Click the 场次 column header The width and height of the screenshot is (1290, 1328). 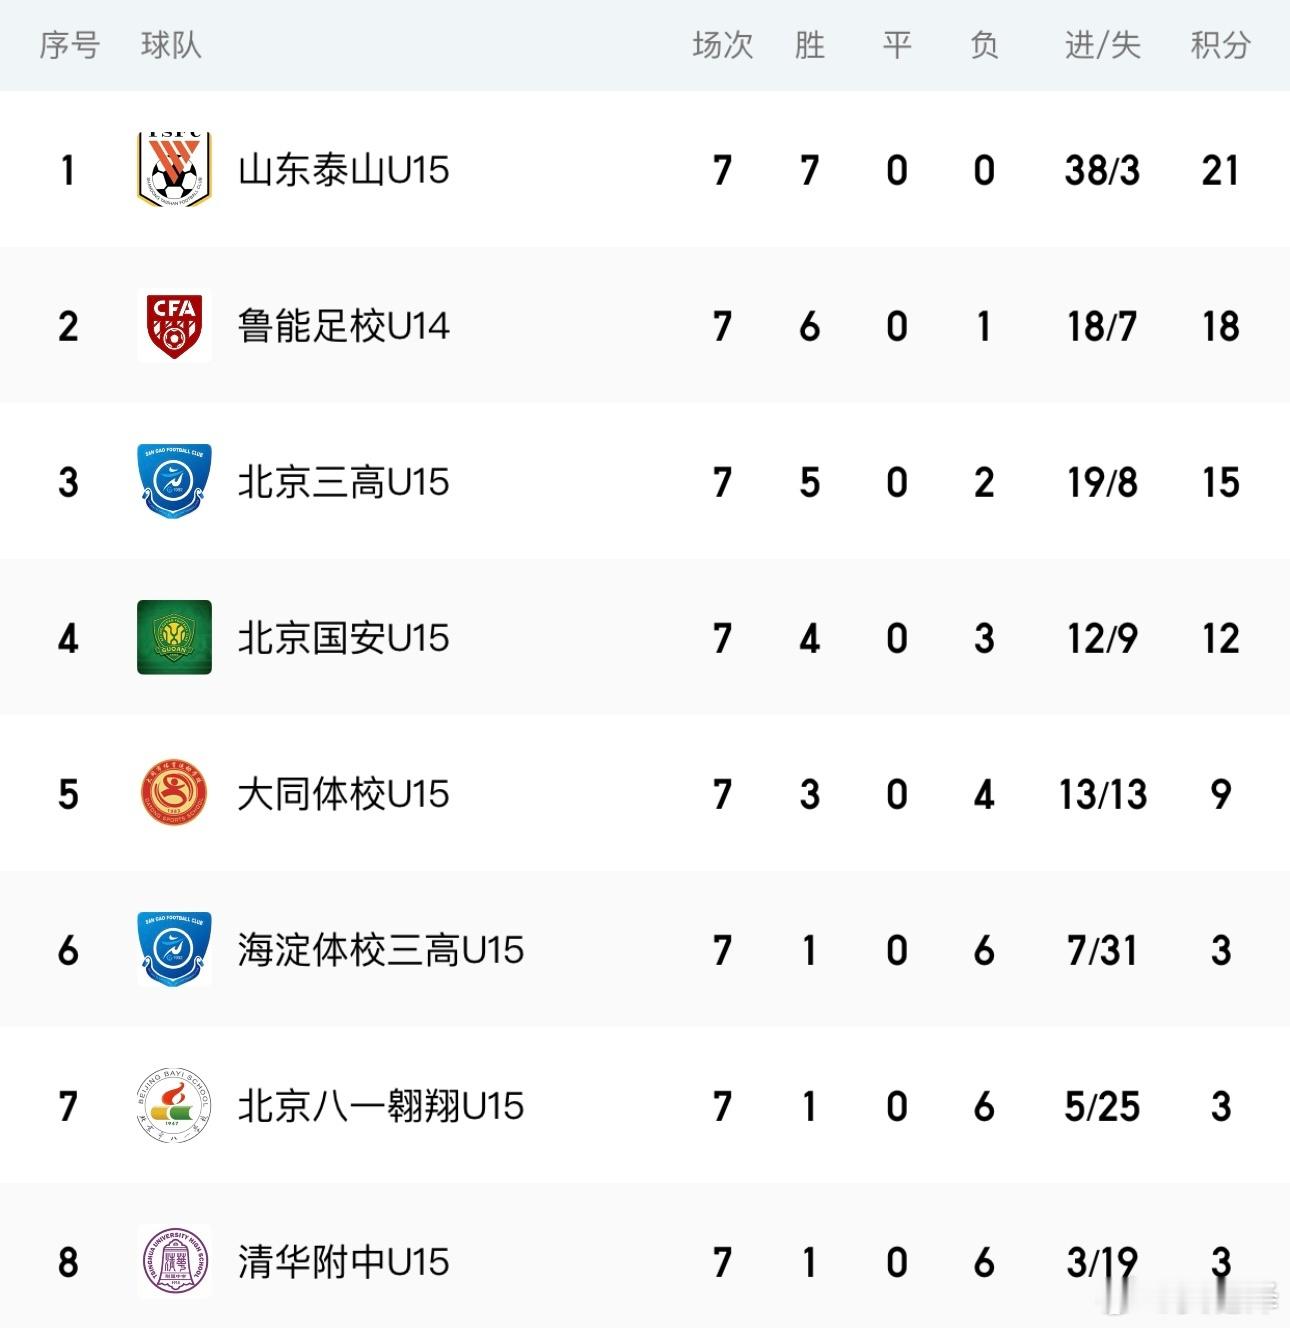point(722,45)
